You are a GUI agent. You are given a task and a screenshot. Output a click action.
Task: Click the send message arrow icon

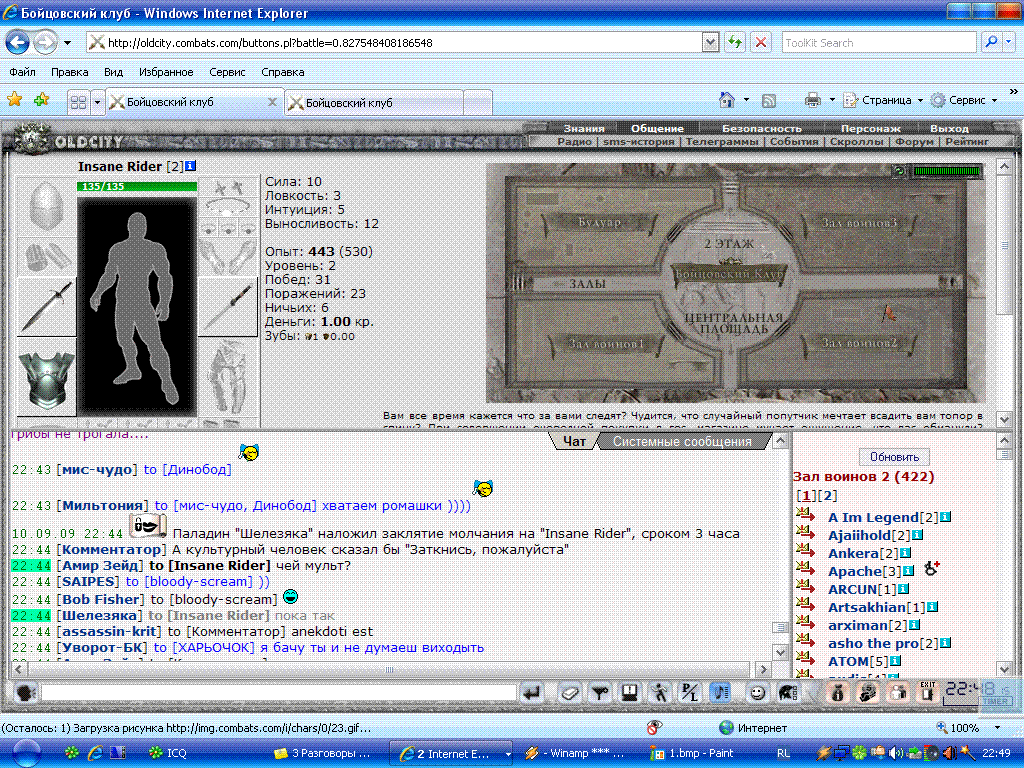[532, 692]
